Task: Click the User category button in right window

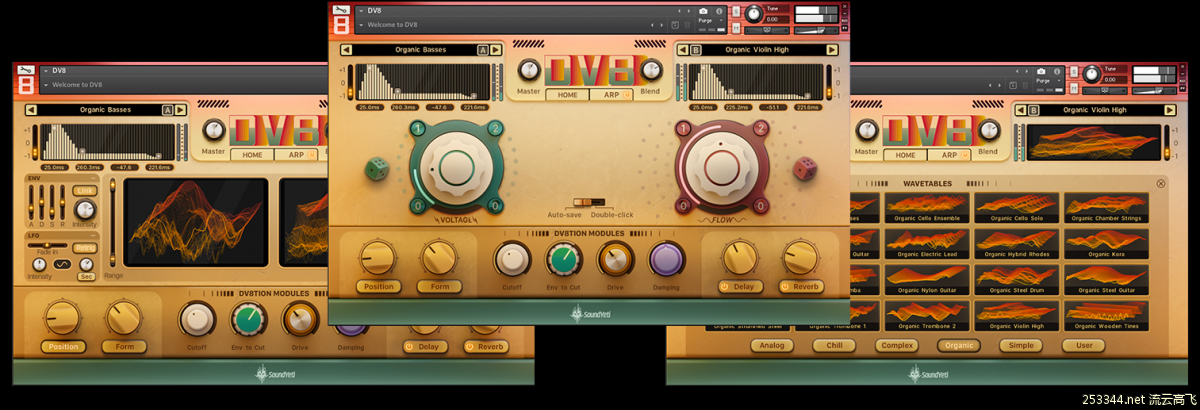Action: [1083, 346]
